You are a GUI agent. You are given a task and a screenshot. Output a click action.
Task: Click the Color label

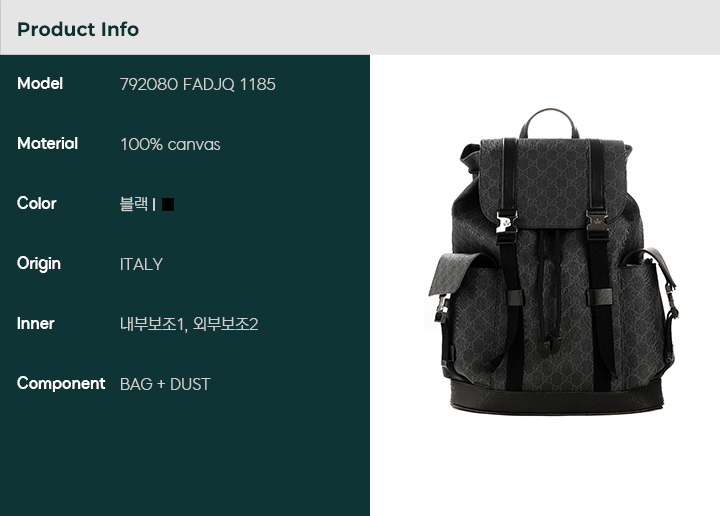[x=37, y=203]
